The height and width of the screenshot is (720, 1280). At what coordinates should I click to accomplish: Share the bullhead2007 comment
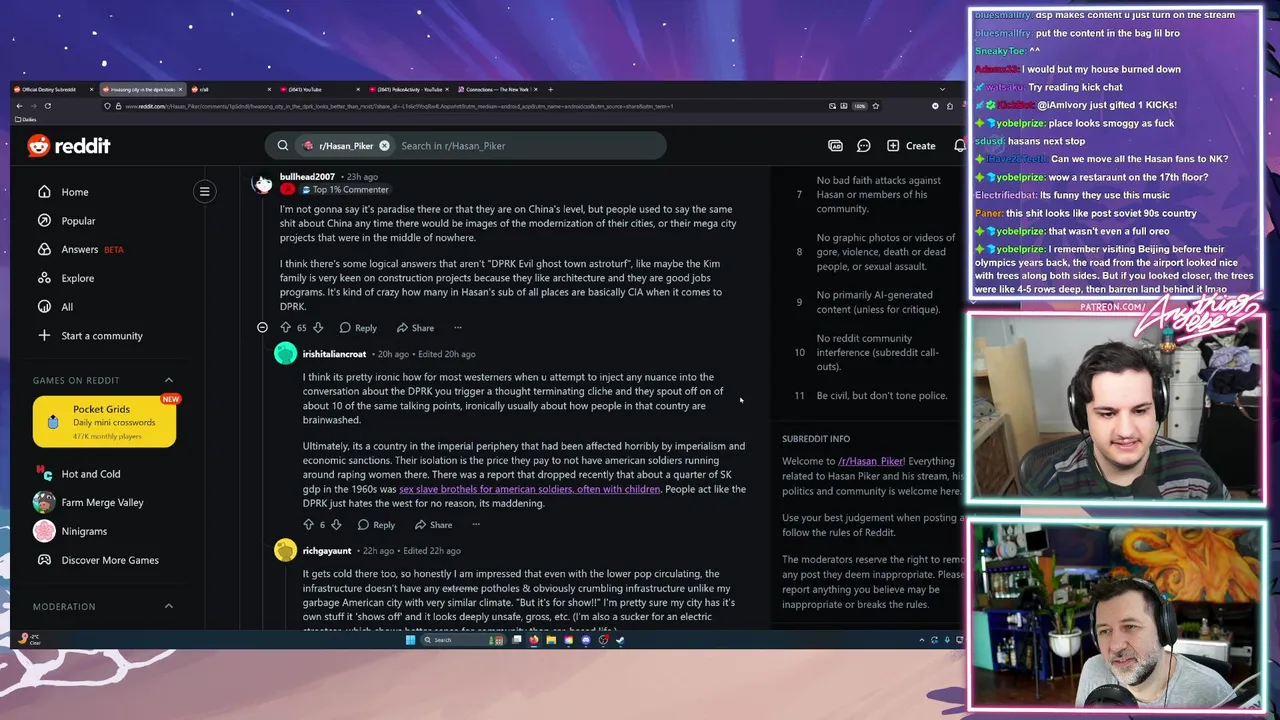[x=415, y=328]
